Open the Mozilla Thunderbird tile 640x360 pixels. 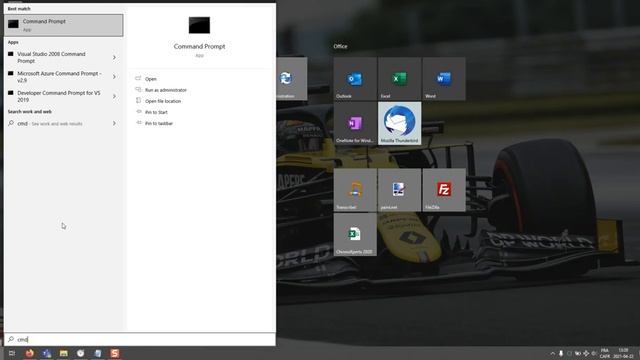pyautogui.click(x=400, y=123)
